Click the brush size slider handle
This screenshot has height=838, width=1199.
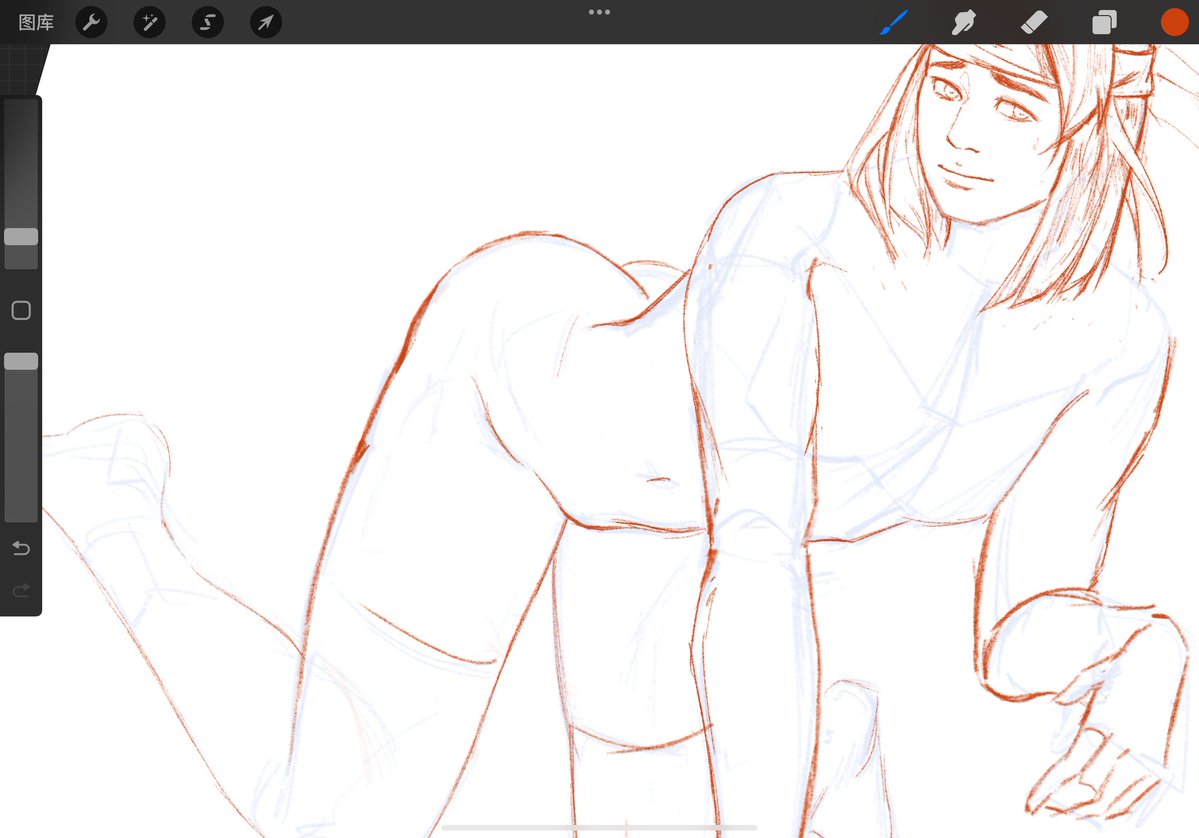[21, 236]
